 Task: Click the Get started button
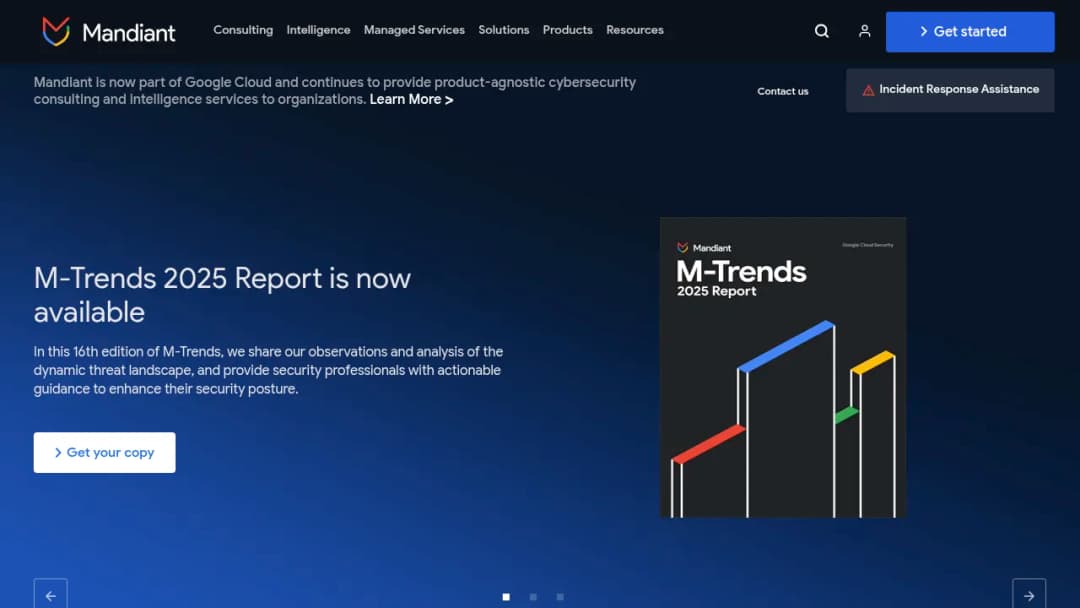pos(970,32)
